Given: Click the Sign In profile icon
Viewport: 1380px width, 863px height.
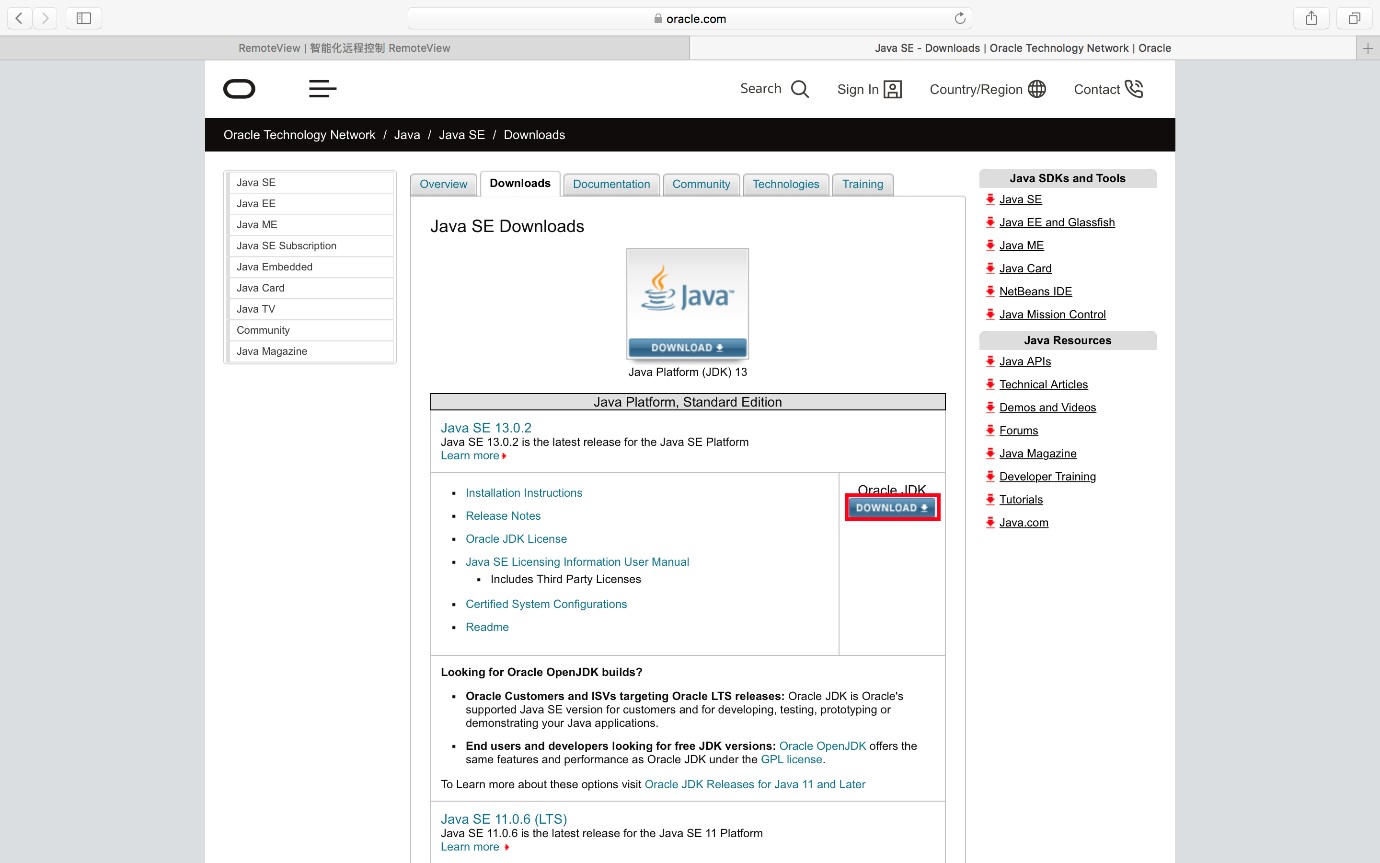Looking at the screenshot, I should click(x=893, y=89).
